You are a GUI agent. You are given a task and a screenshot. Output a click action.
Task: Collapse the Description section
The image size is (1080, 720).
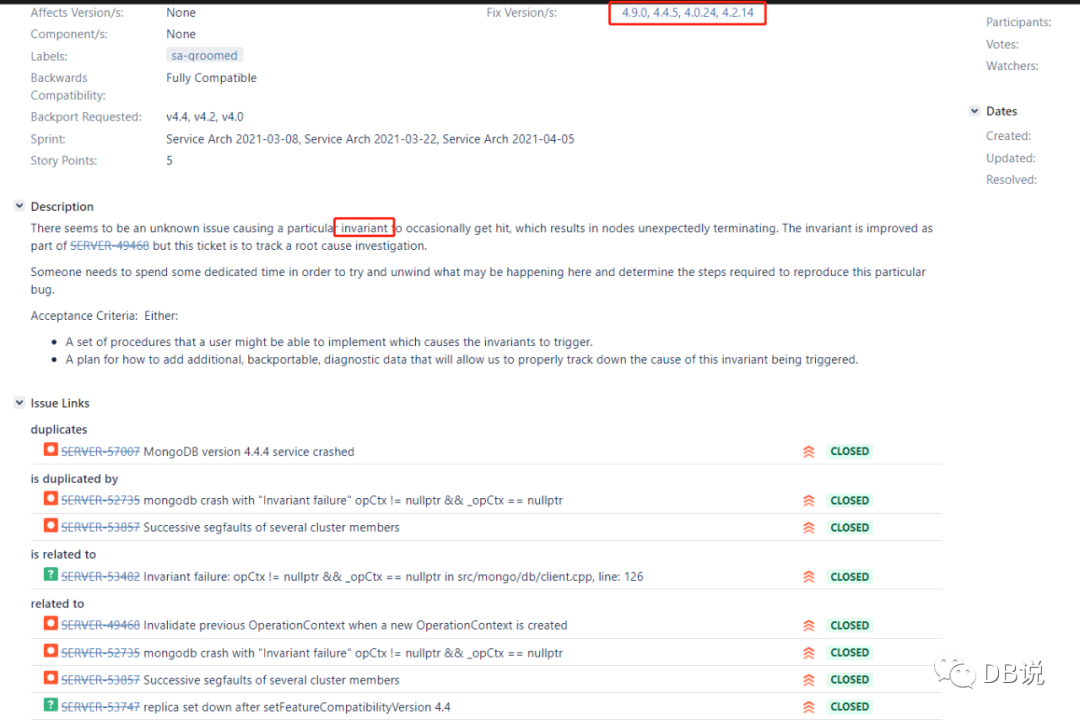pyautogui.click(x=19, y=206)
